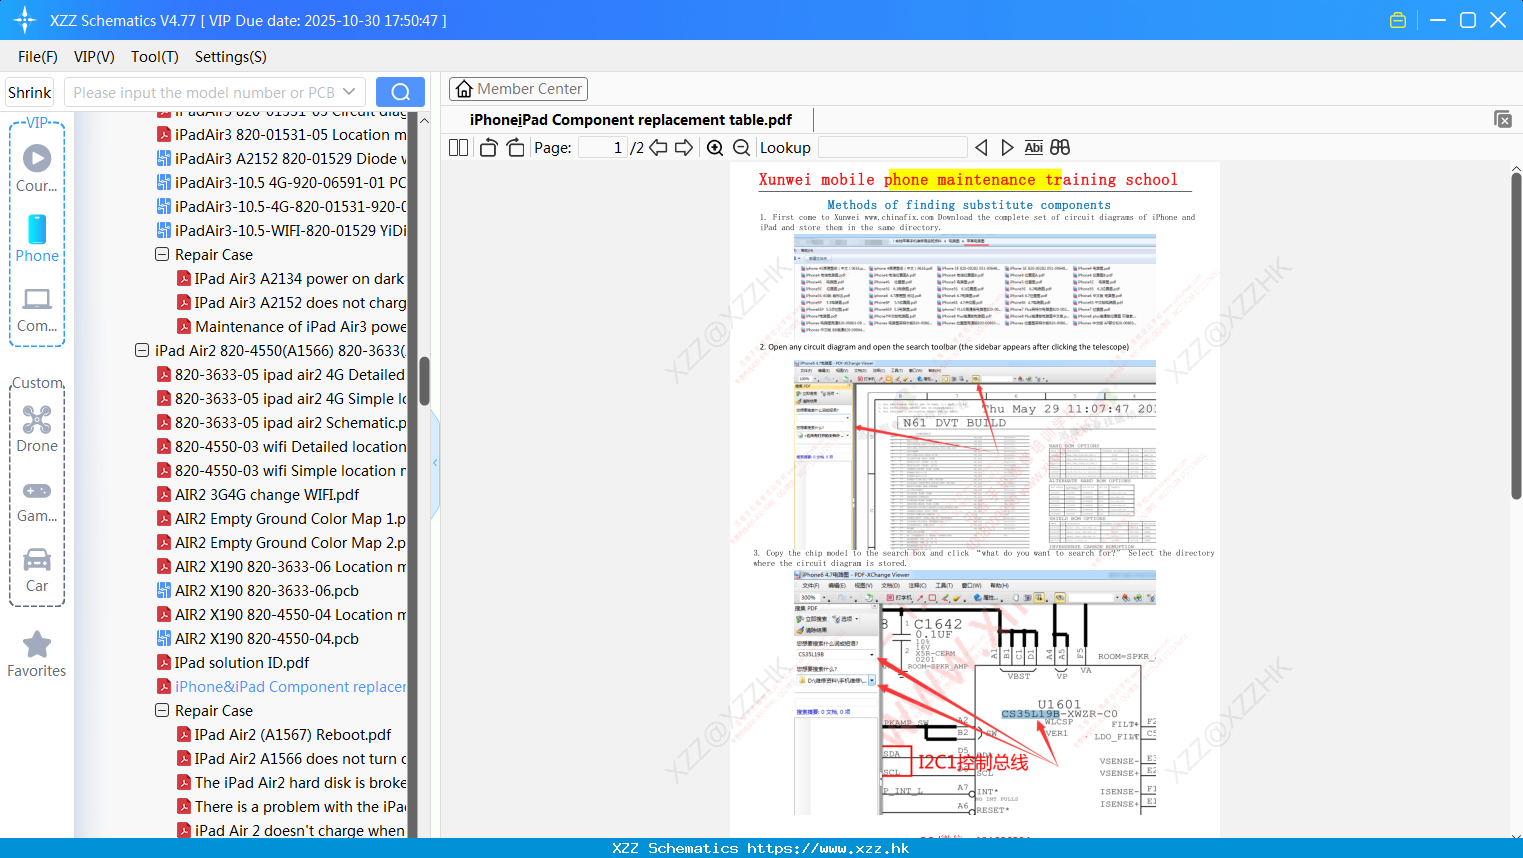Image resolution: width=1523 pixels, height=858 pixels.
Task: Open Favorites in the sidebar
Action: coord(37,654)
